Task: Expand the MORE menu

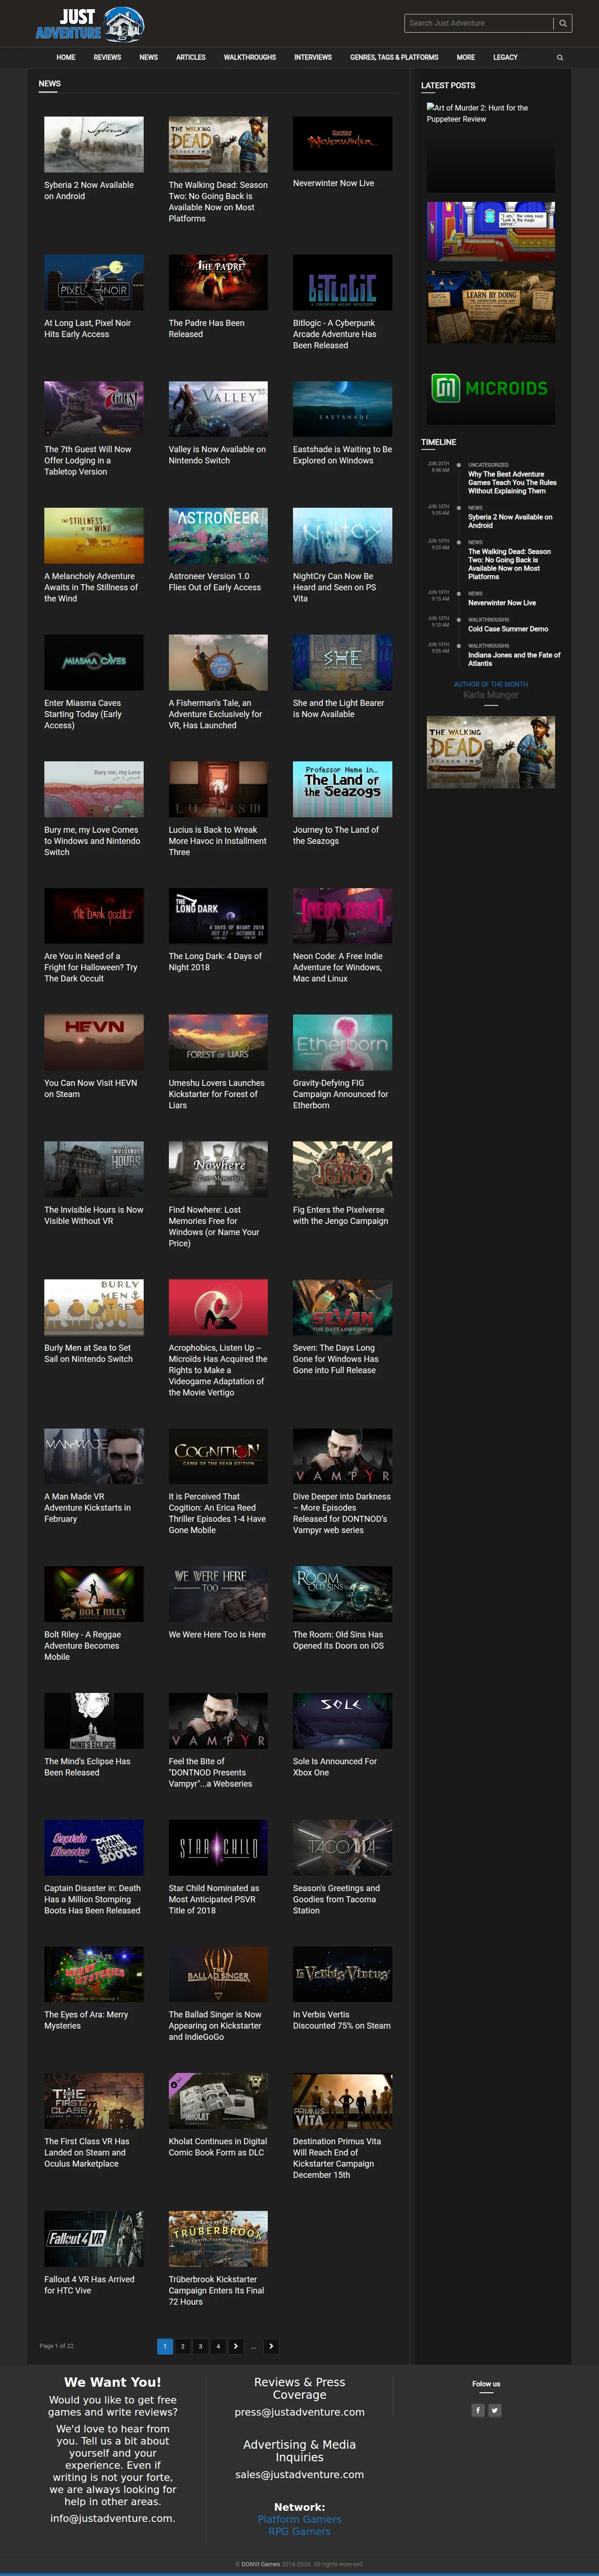Action: point(466,58)
